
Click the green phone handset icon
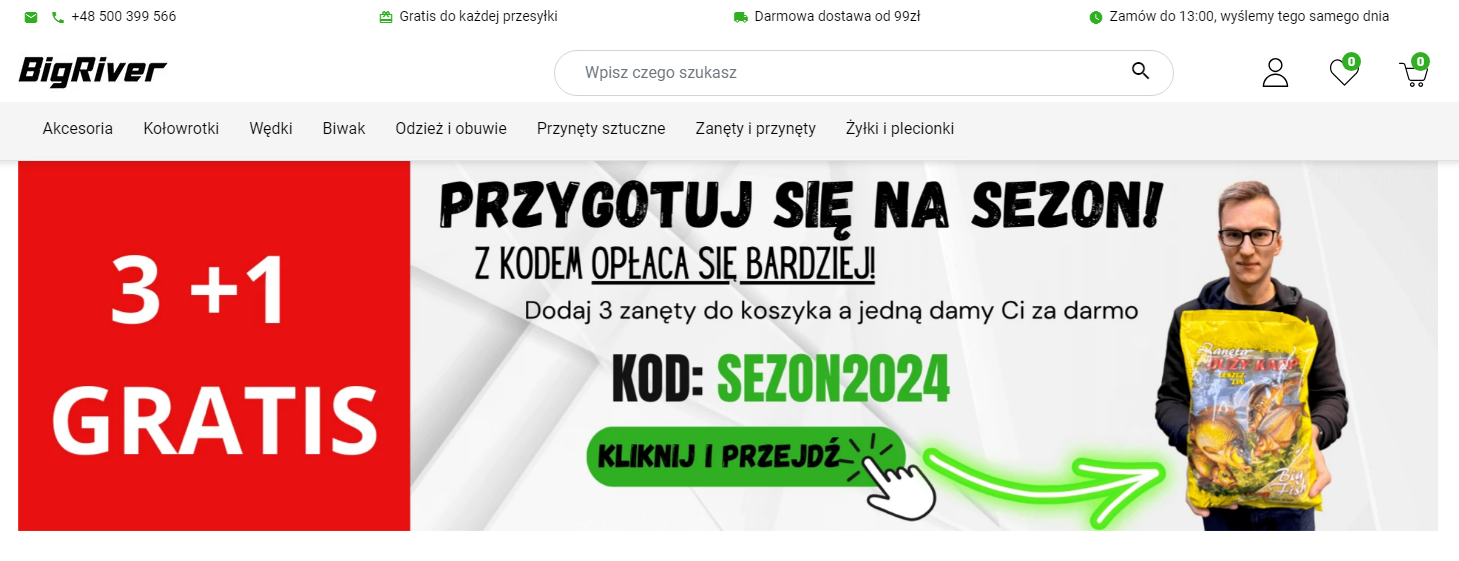tap(58, 17)
